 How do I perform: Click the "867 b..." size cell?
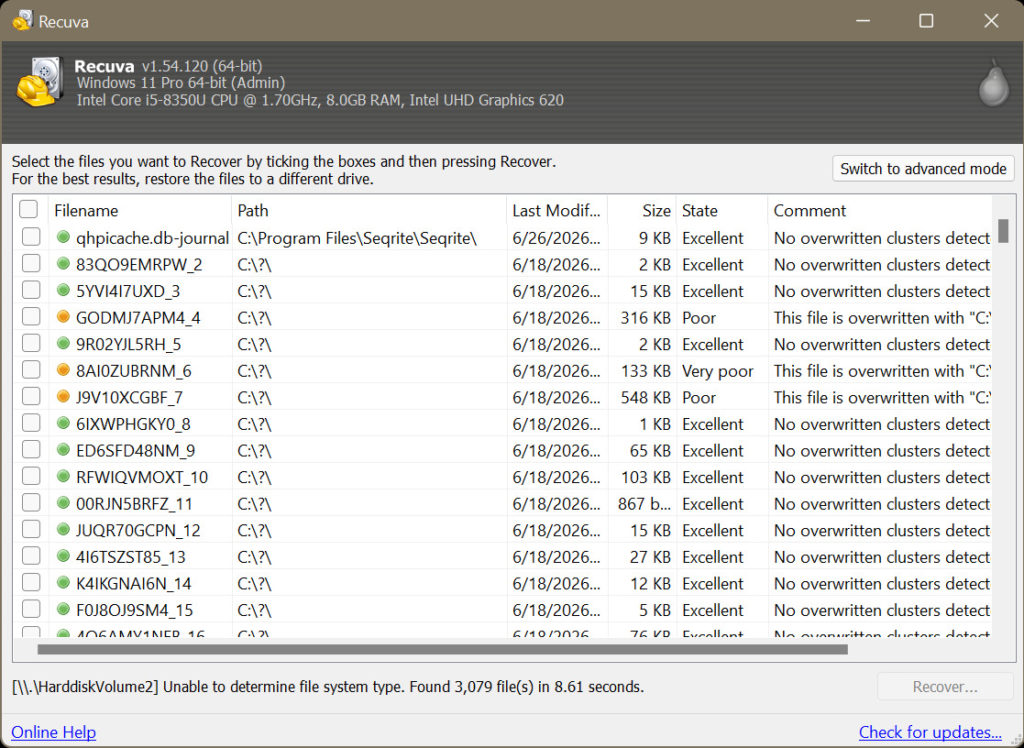click(x=644, y=504)
